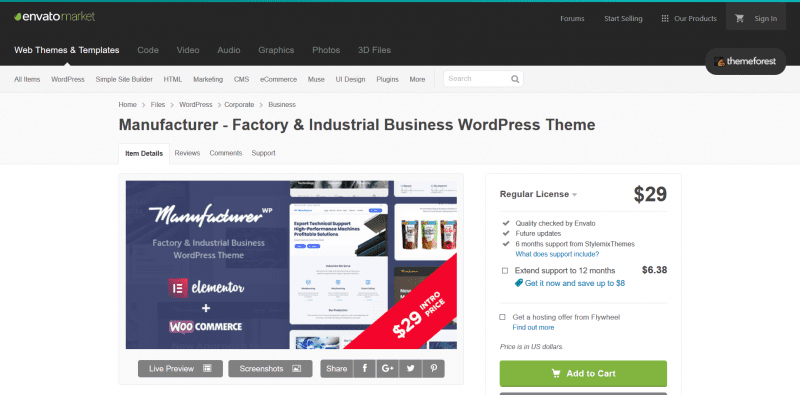Open All Items category

click(x=27, y=80)
